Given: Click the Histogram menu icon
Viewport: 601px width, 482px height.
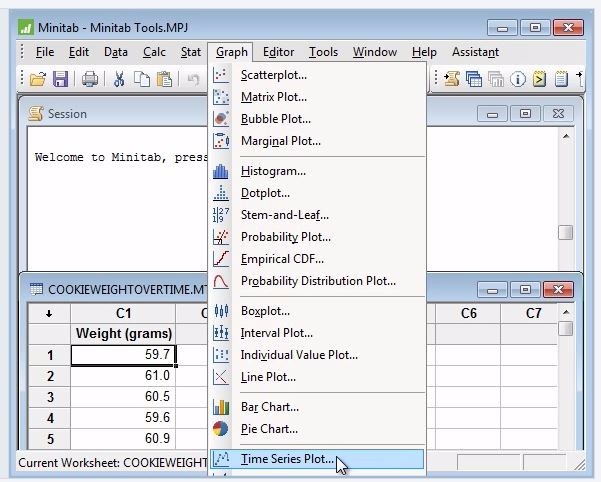Looking at the screenshot, I should [221, 171].
